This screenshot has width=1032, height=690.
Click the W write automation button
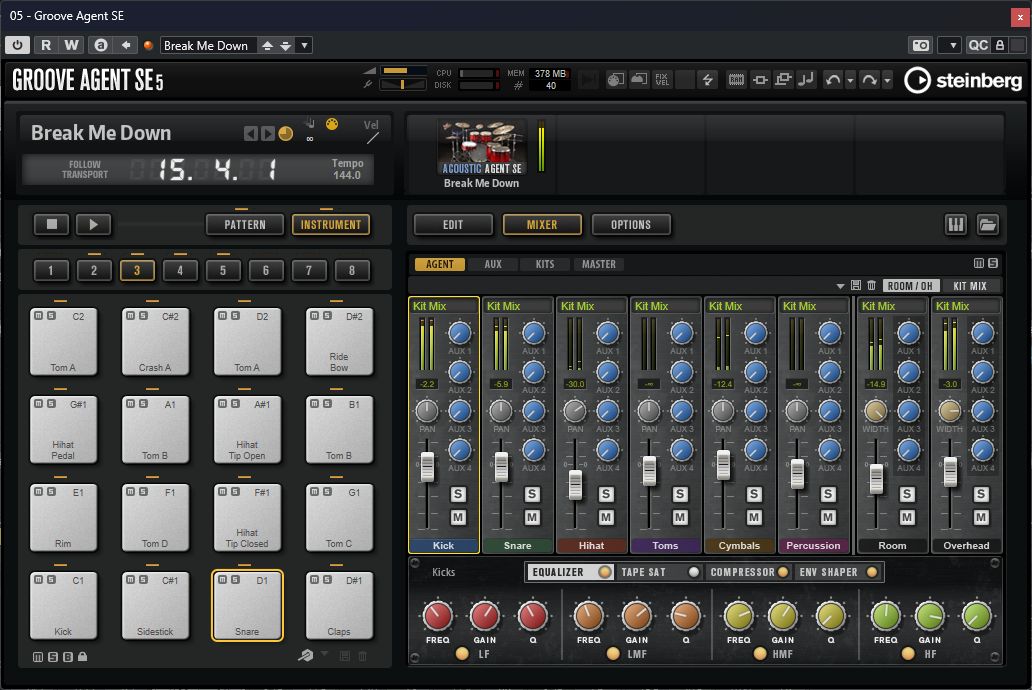click(71, 45)
